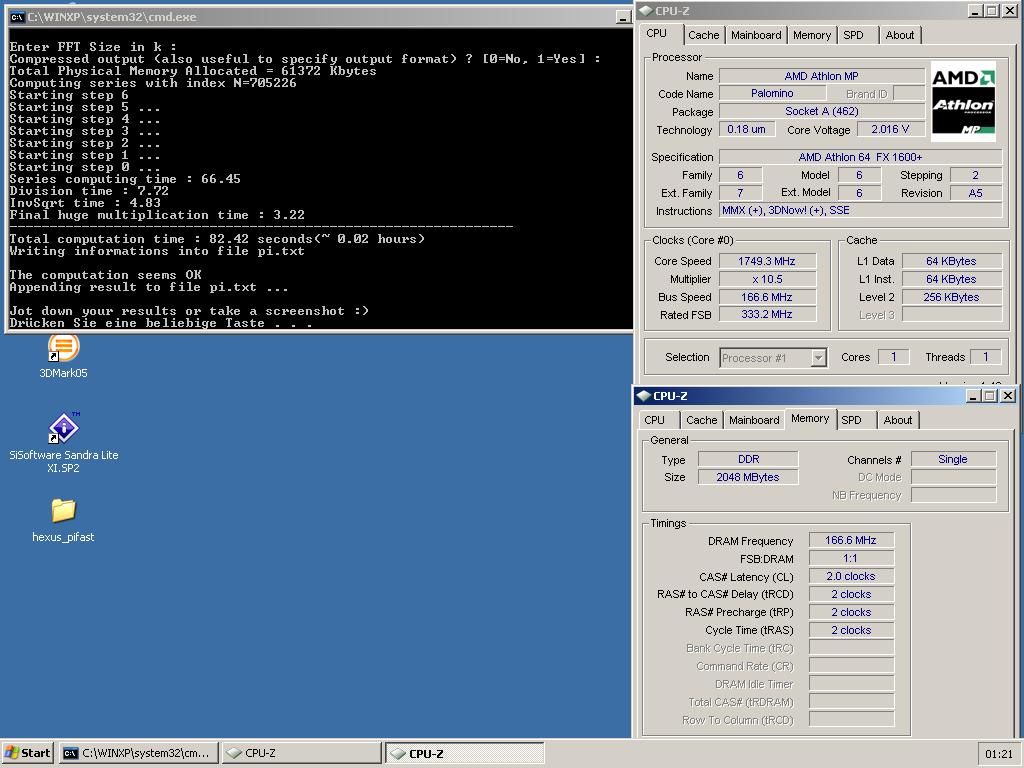Open About tab in upper CPU-Z
Image resolution: width=1024 pixels, height=768 pixels.
click(x=899, y=35)
